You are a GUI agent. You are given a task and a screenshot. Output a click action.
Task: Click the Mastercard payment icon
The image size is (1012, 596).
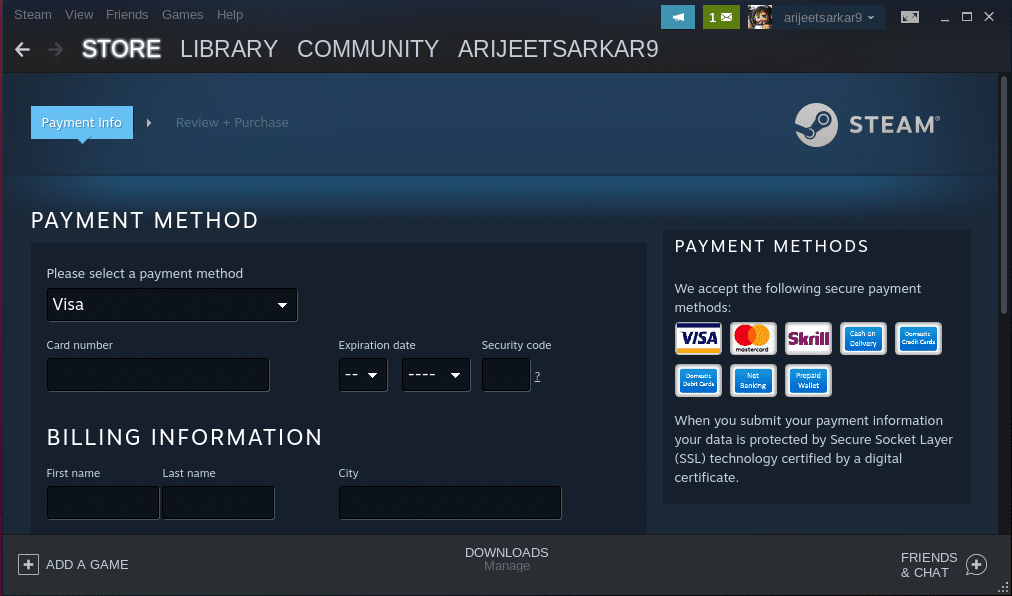pyautogui.click(x=753, y=338)
